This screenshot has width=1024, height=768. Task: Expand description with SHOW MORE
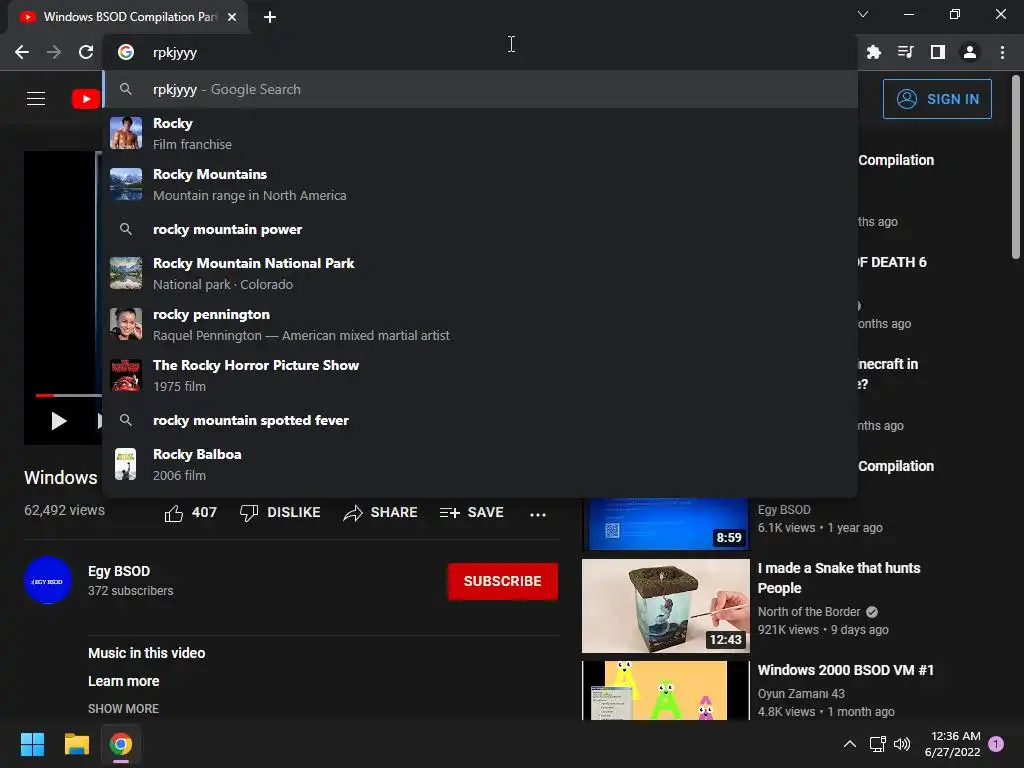tap(123, 709)
